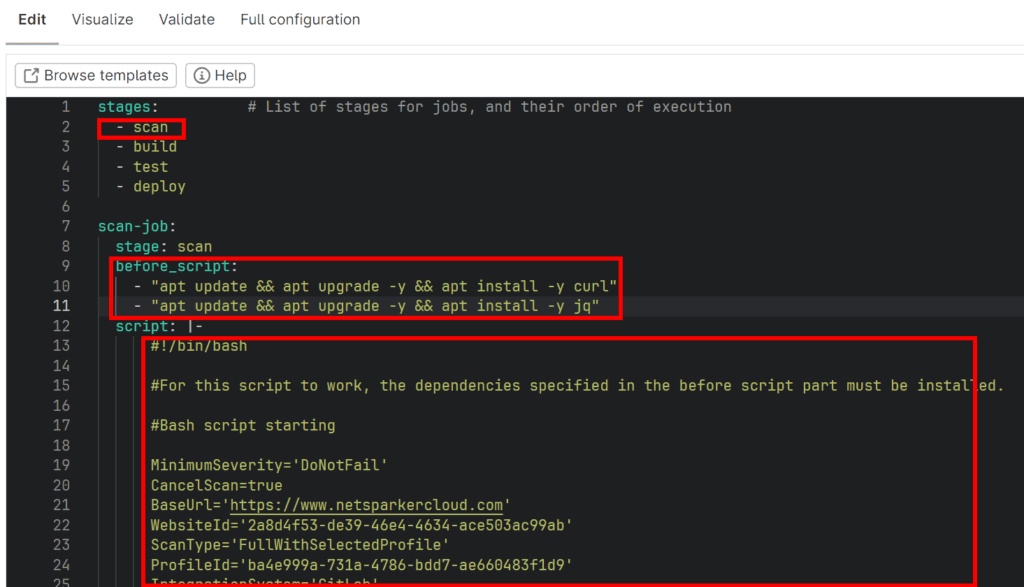Open the Help panel
This screenshot has height=587, width=1024.
tap(220, 75)
